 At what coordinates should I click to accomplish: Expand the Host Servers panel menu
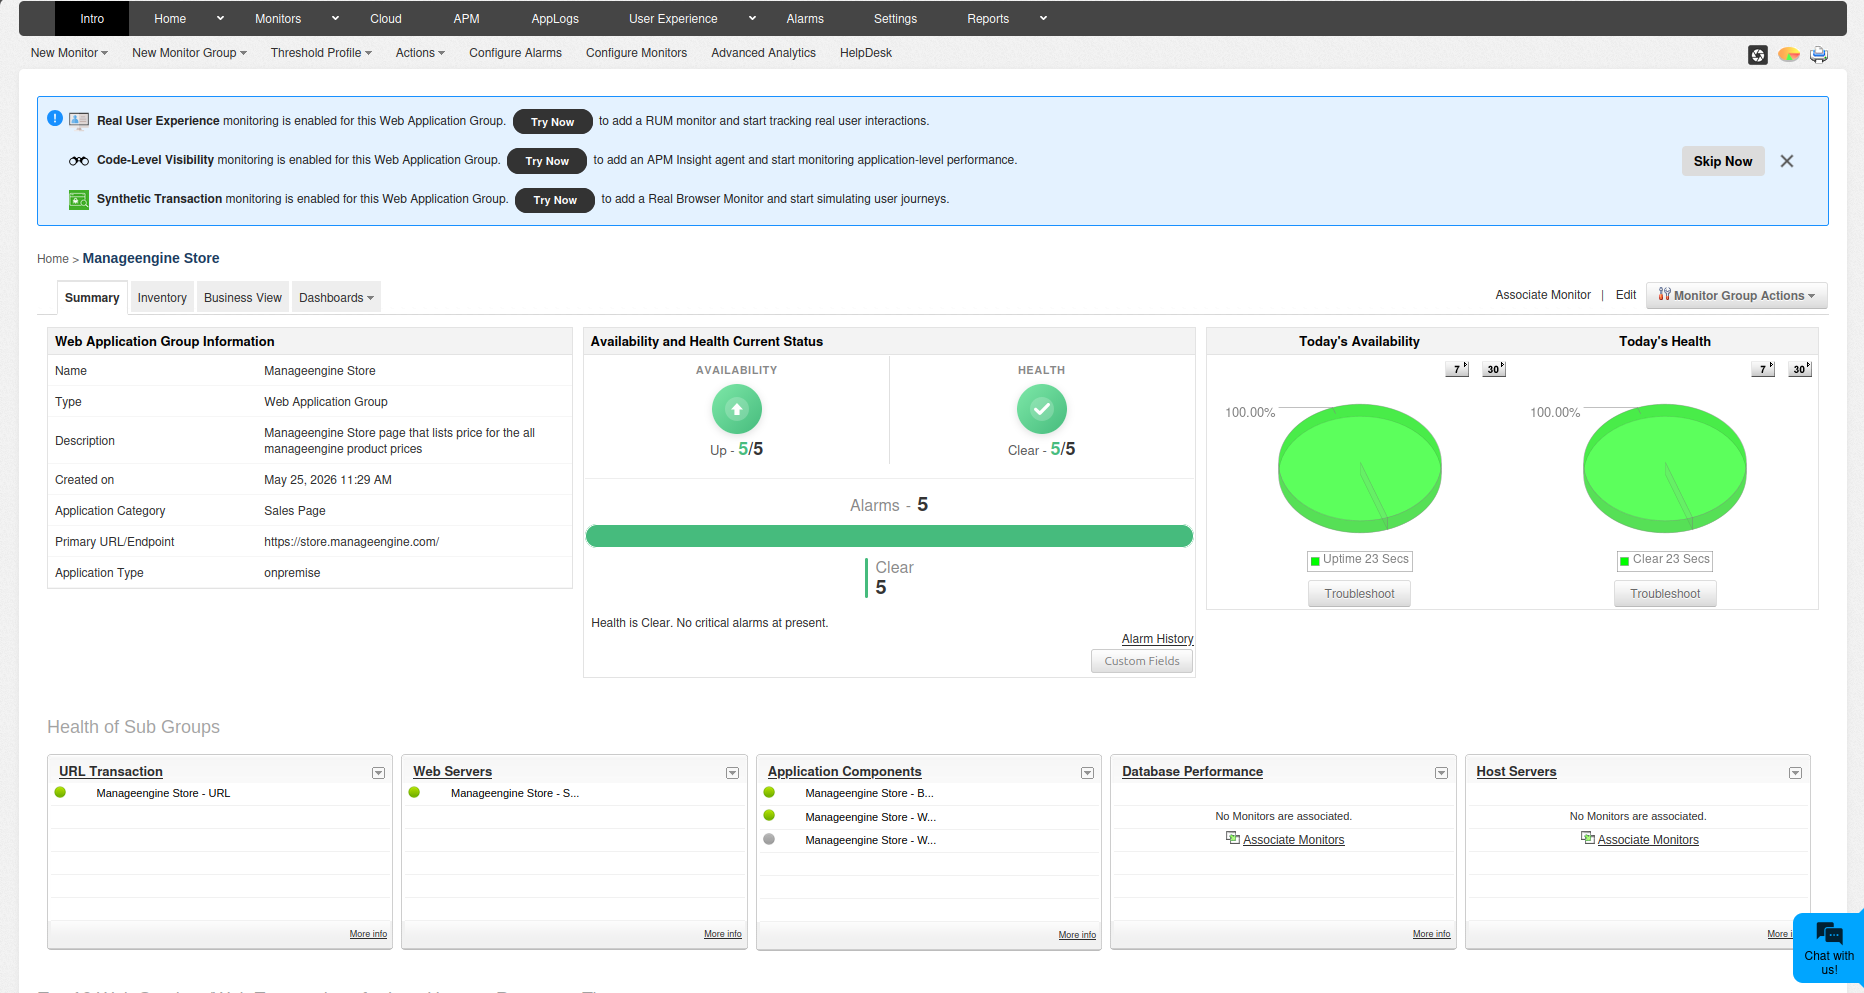click(x=1795, y=773)
